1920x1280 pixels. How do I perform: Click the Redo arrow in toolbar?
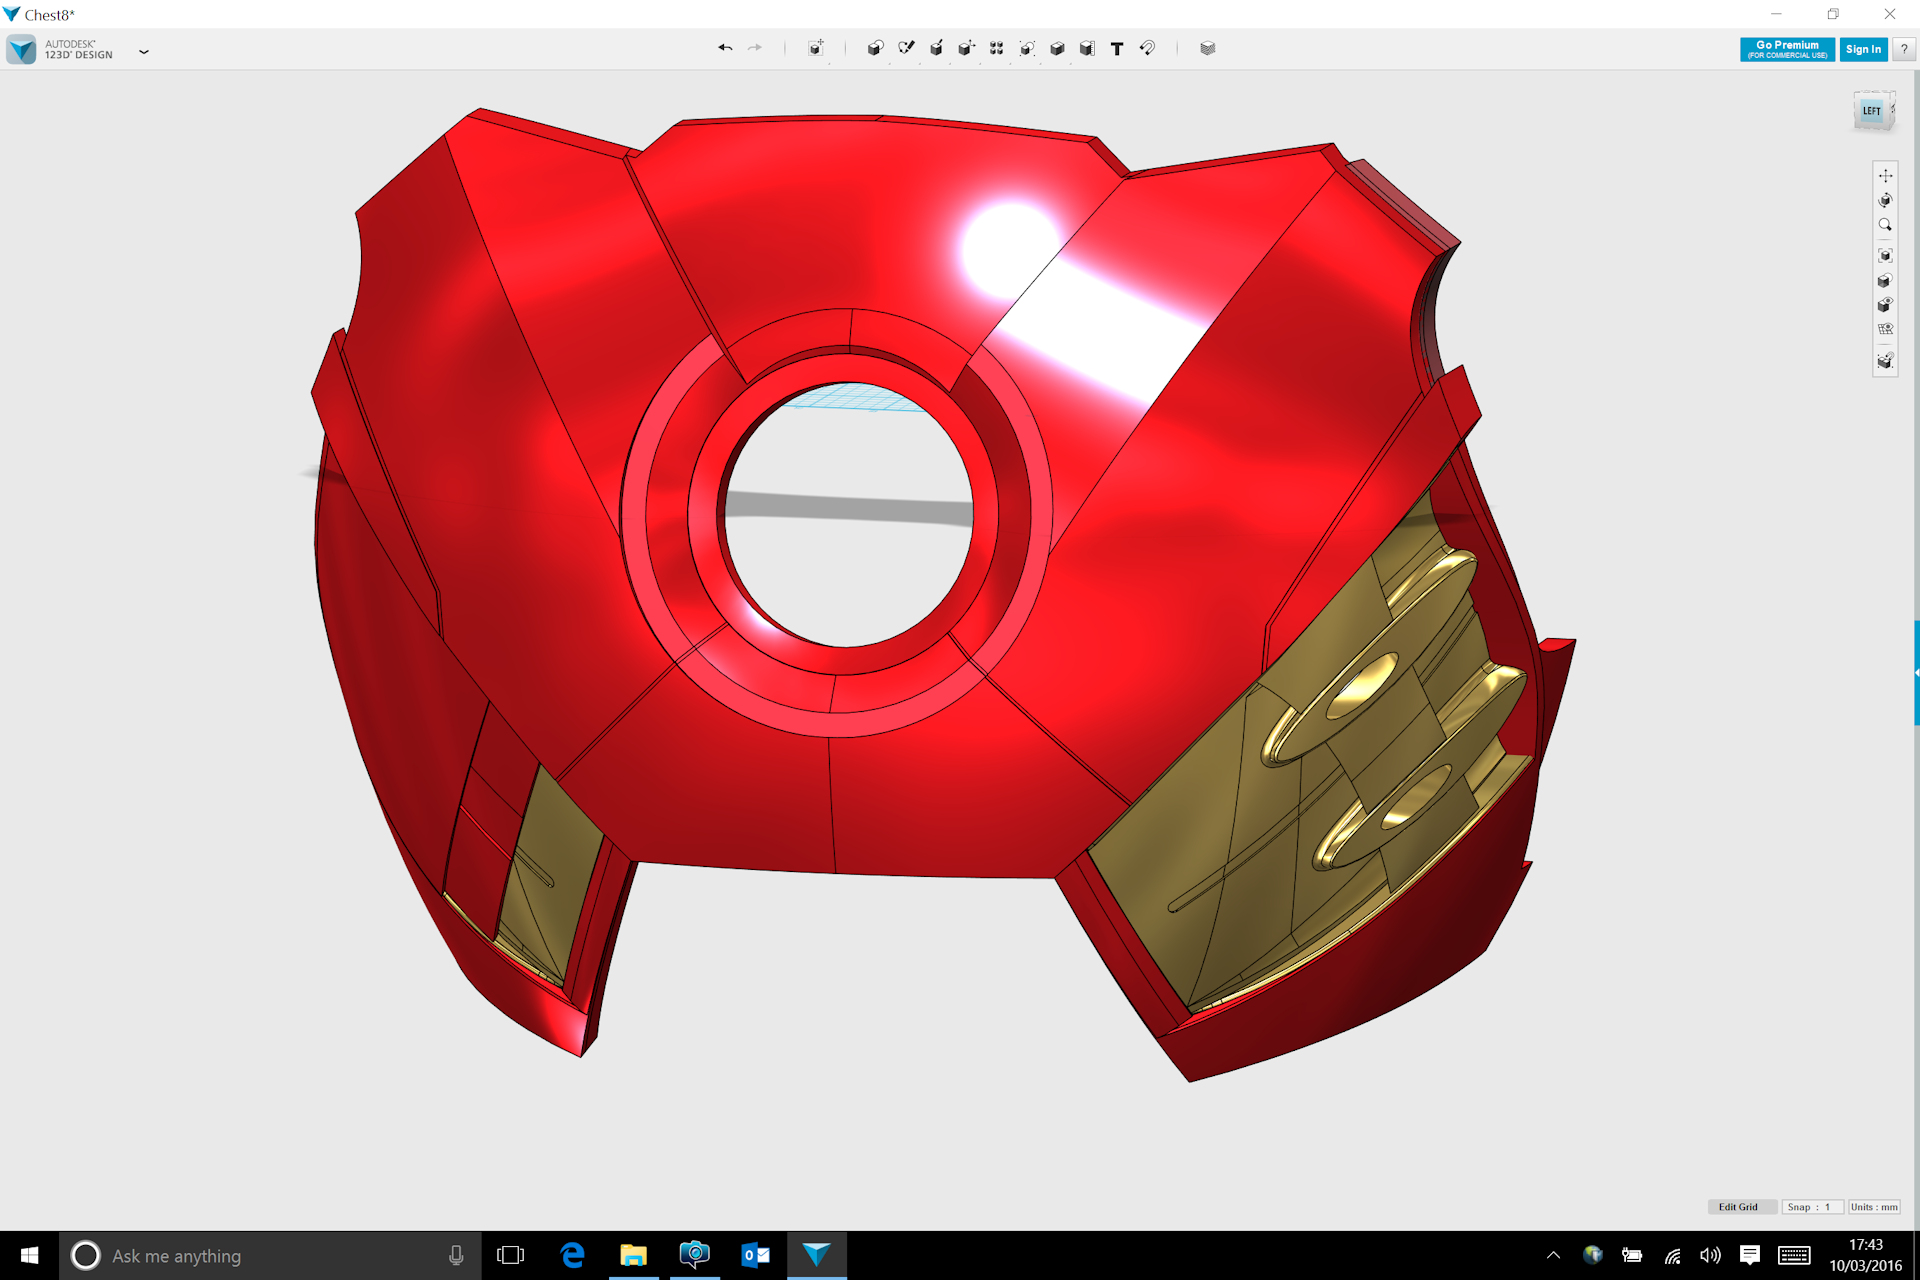pyautogui.click(x=755, y=48)
